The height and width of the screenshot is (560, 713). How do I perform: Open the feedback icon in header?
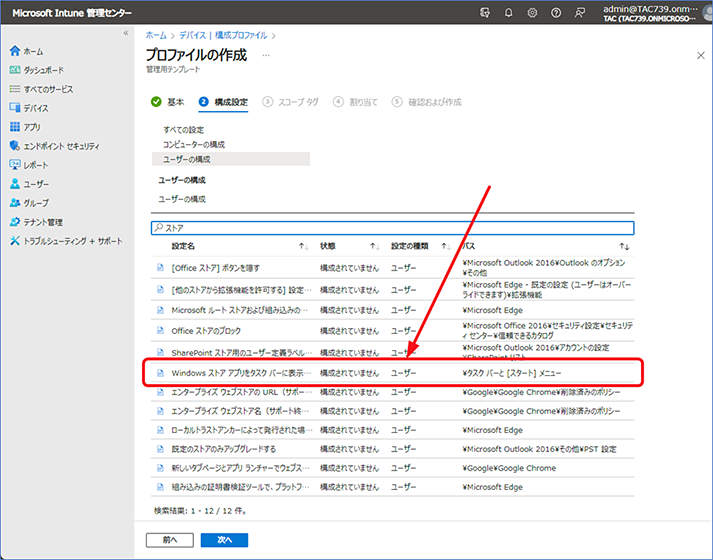tap(579, 13)
